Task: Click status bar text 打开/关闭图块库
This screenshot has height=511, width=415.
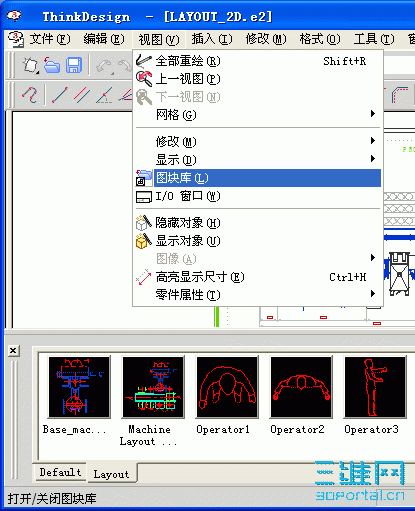Action: click(52, 498)
